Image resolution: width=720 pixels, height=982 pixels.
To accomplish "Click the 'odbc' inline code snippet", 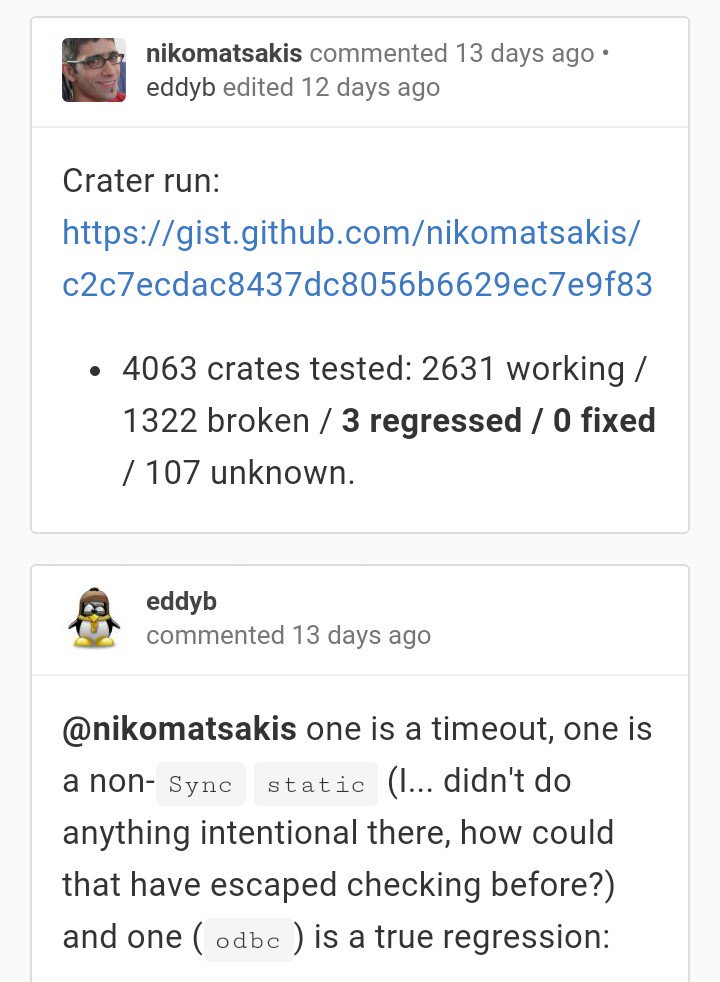I will 247,939.
